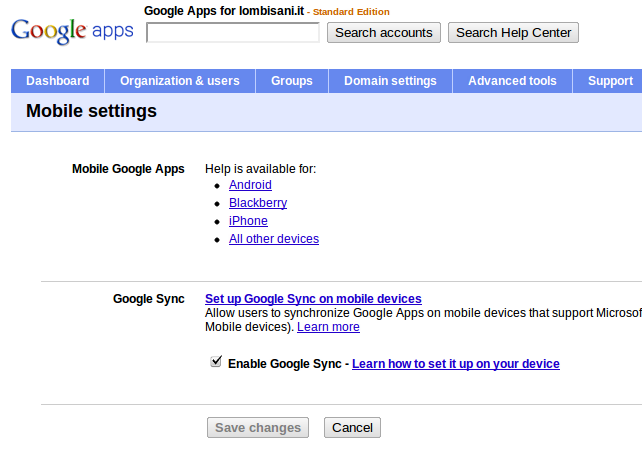Screen dimensions: 642x450
Task: Open the Blackberry help link
Action: (x=258, y=203)
